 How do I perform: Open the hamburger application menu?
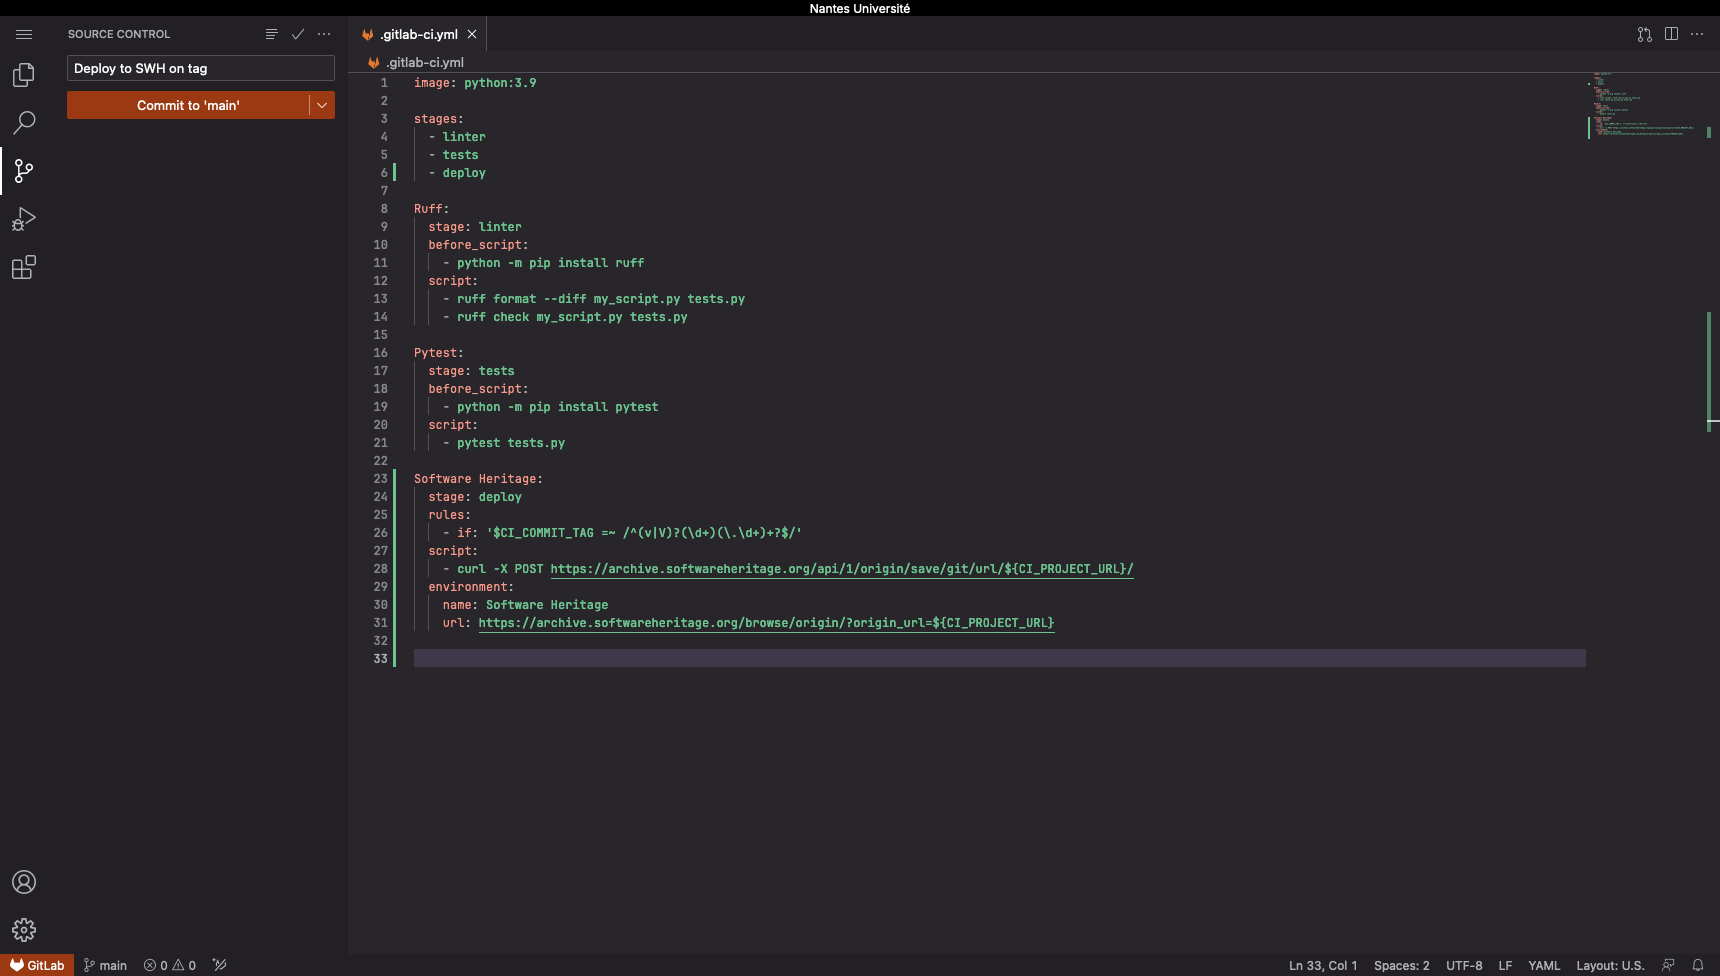coord(24,34)
